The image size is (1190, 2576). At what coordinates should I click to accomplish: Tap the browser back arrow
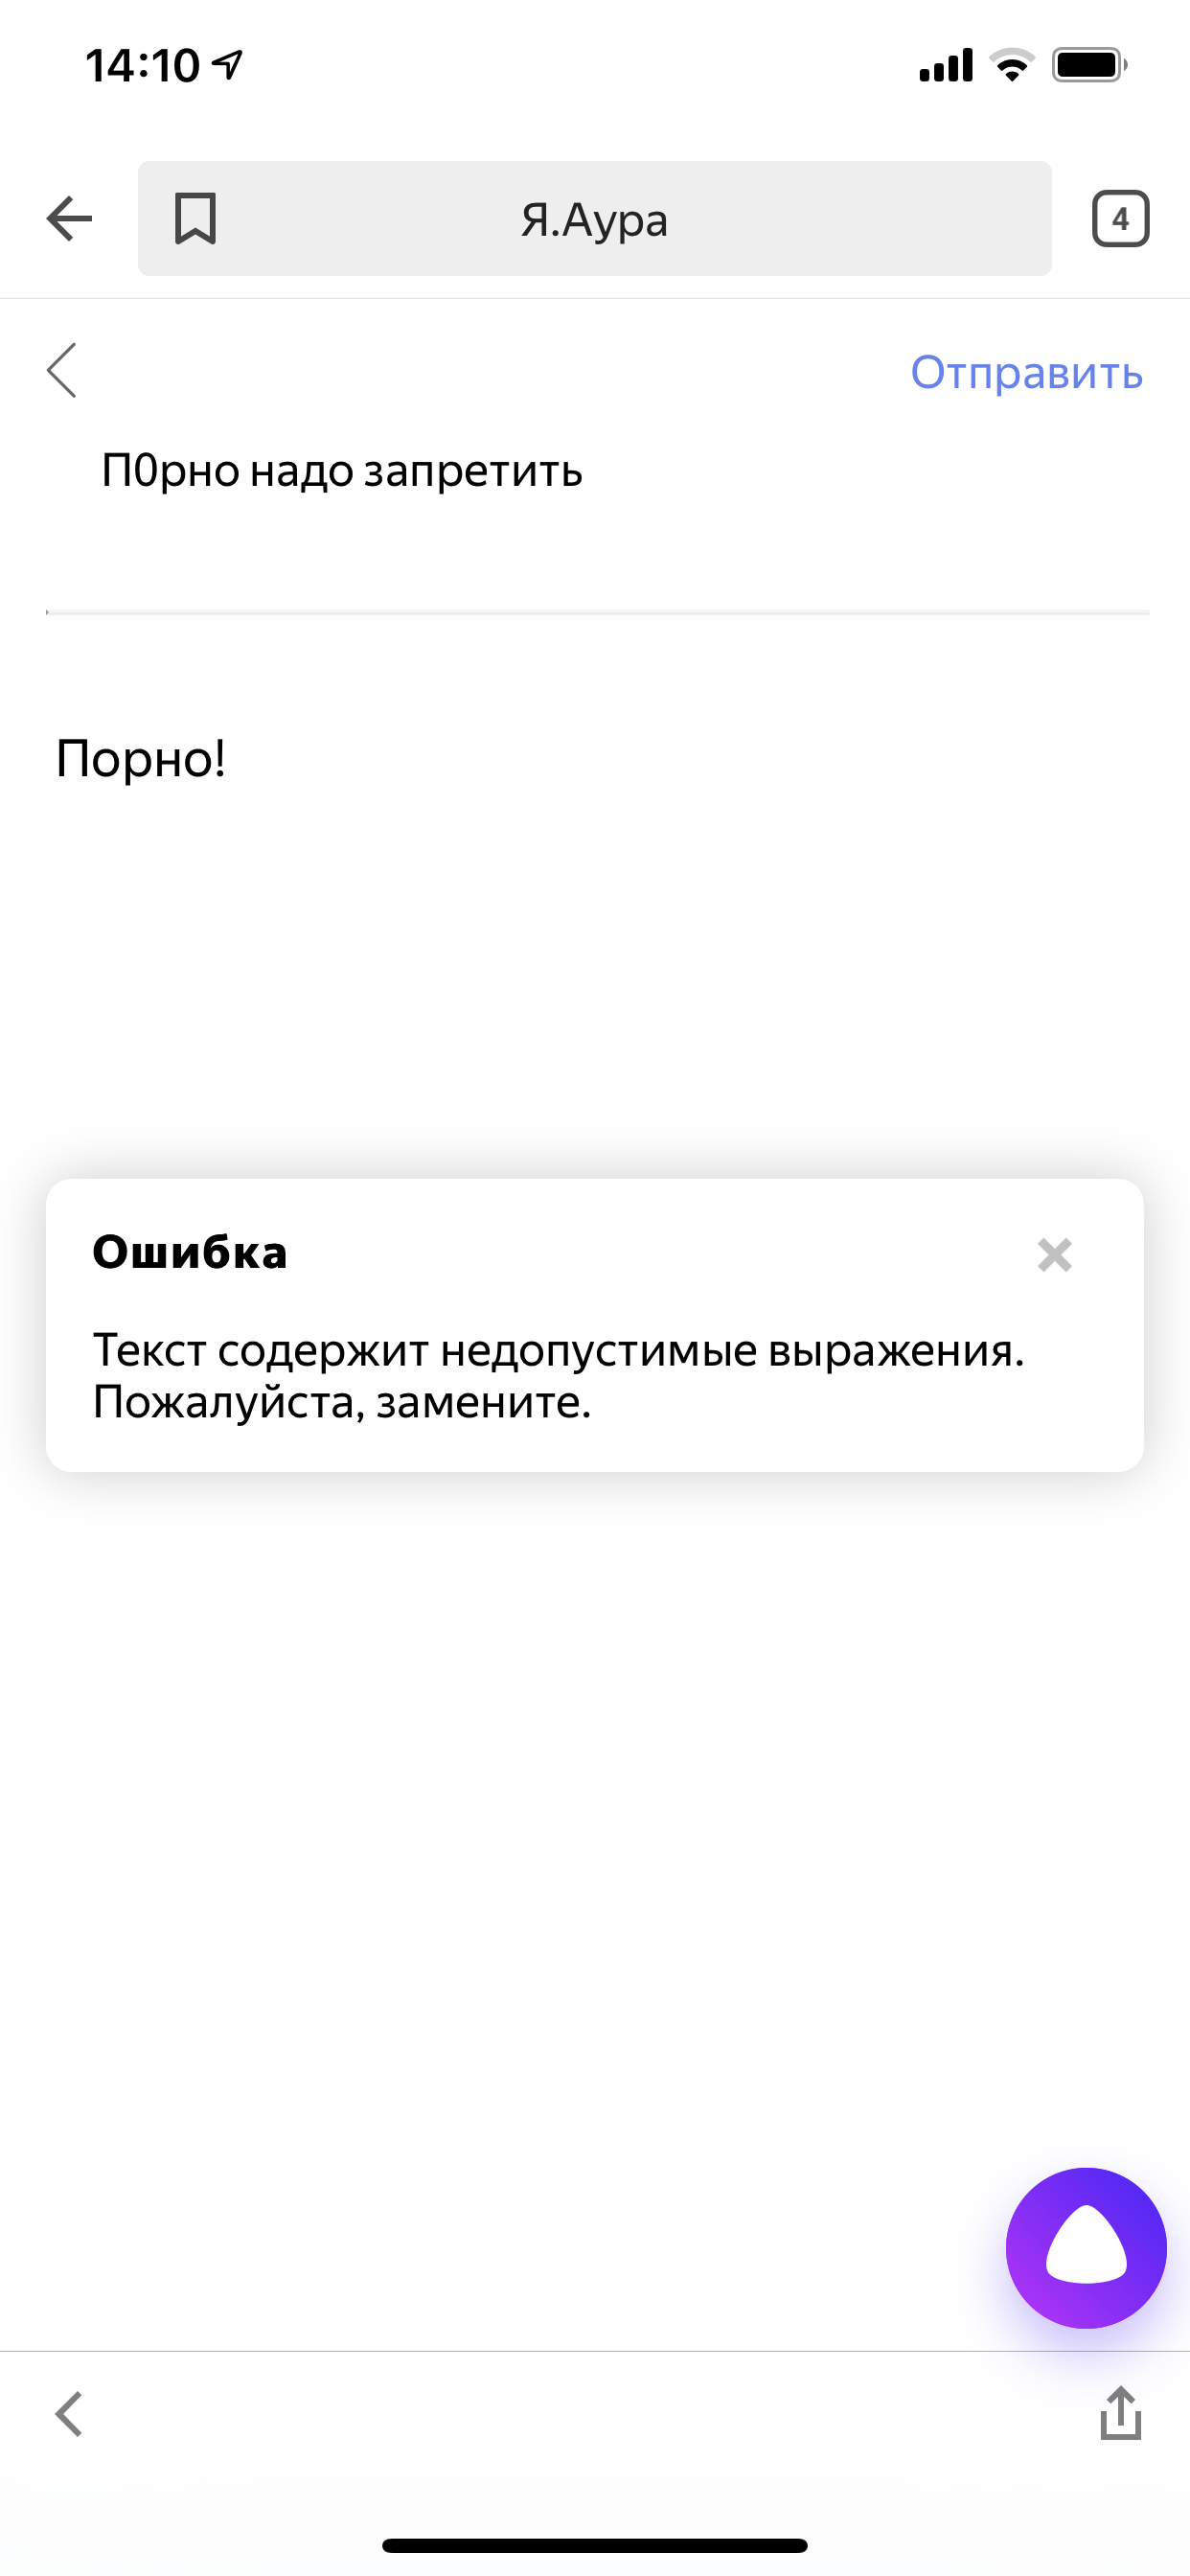(69, 219)
